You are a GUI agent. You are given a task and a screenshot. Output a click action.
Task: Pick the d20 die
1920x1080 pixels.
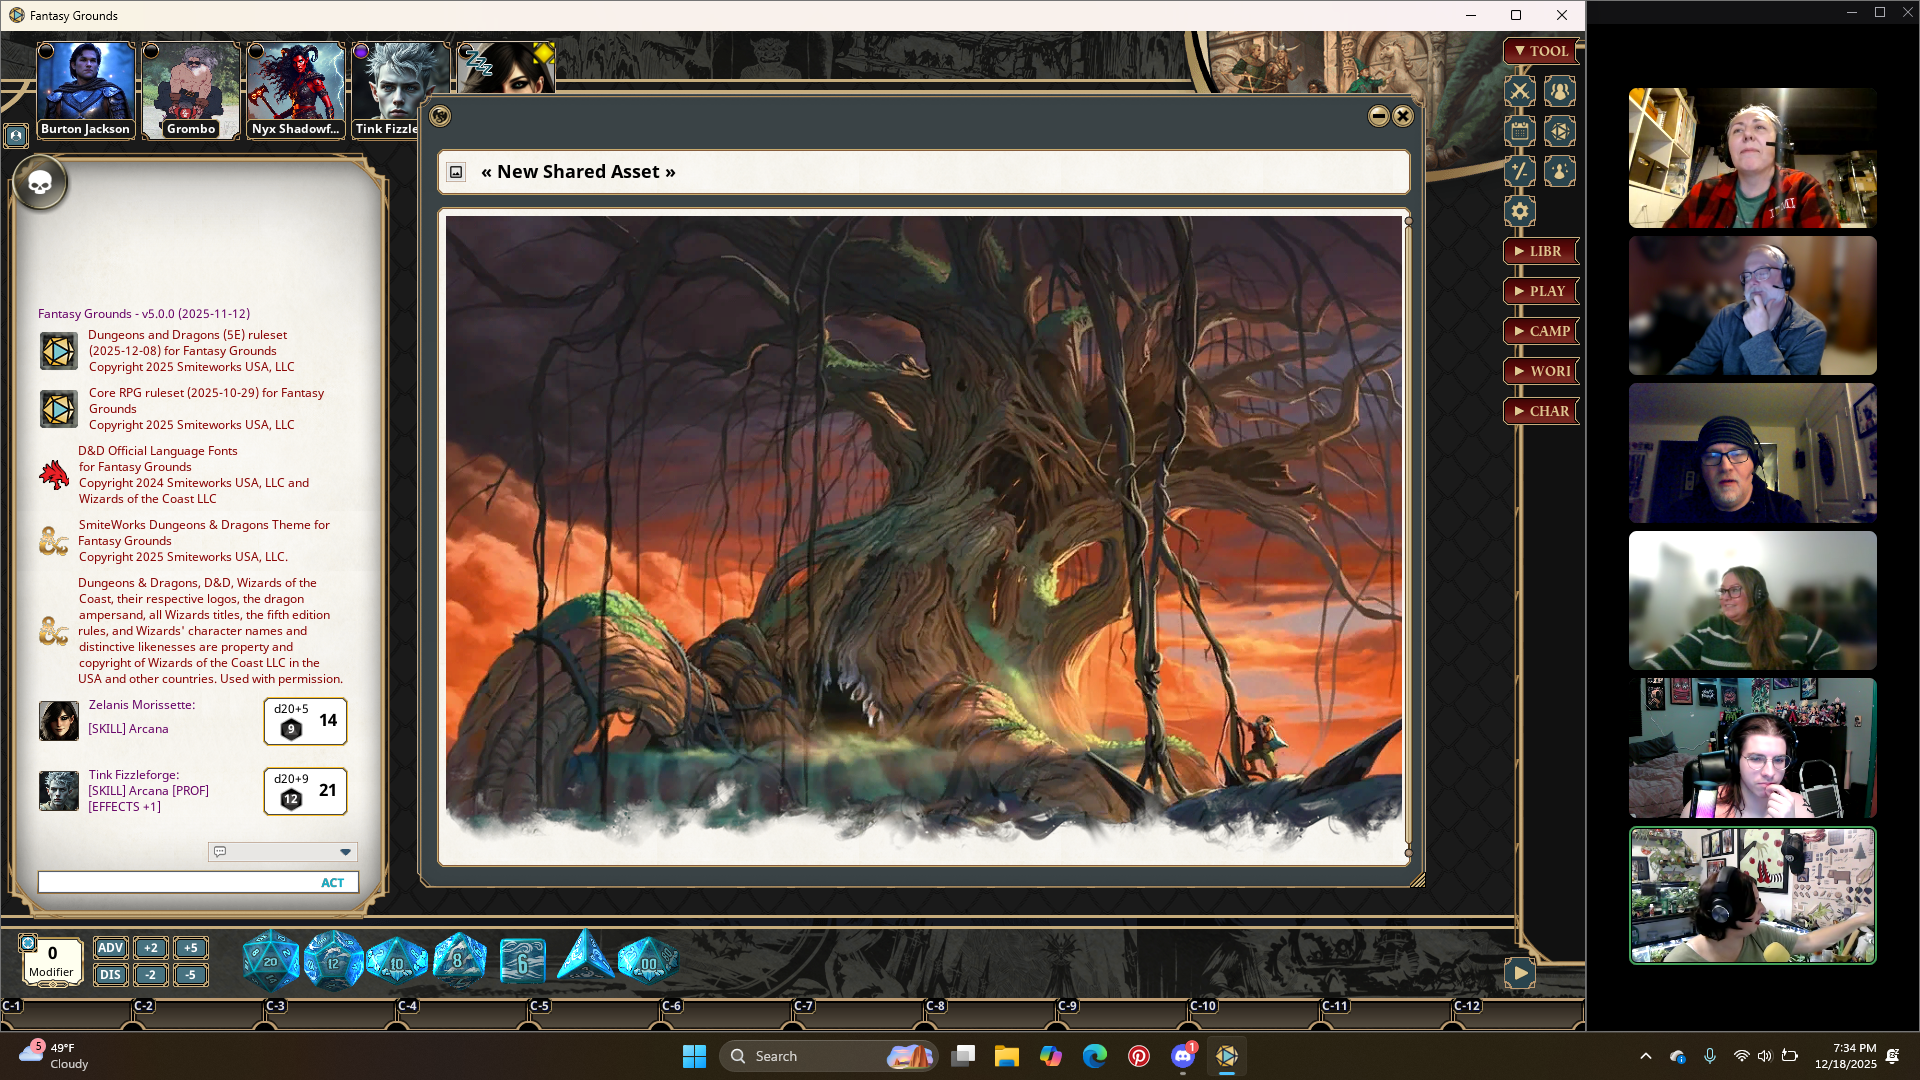point(270,961)
